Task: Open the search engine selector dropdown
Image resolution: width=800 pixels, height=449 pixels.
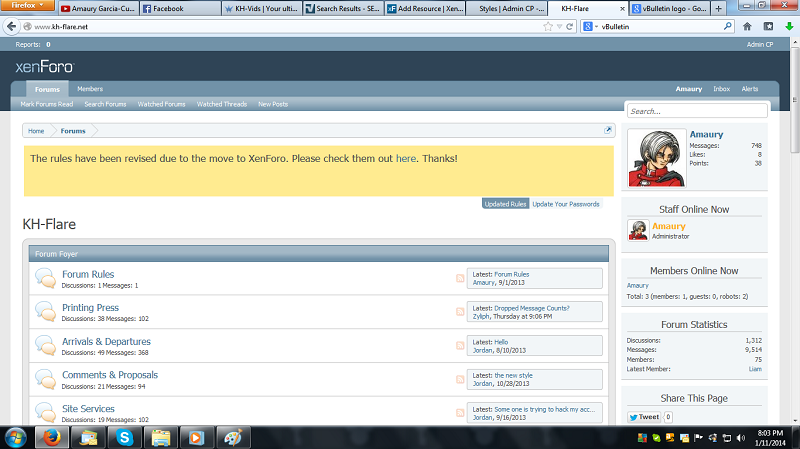Action: point(590,26)
